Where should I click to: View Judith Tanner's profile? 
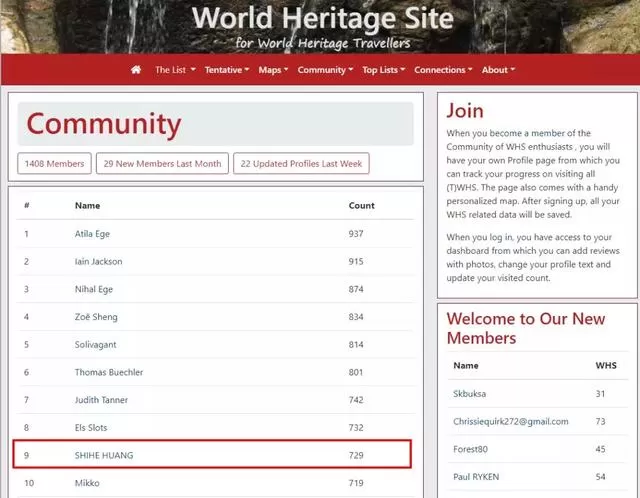tap(101, 400)
